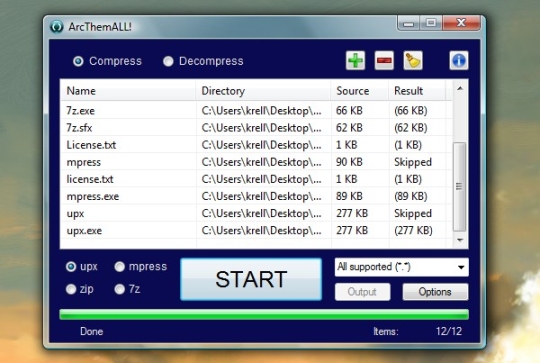Click the ArcThemALL! title bar app icon
The image size is (540, 363).
(57, 27)
